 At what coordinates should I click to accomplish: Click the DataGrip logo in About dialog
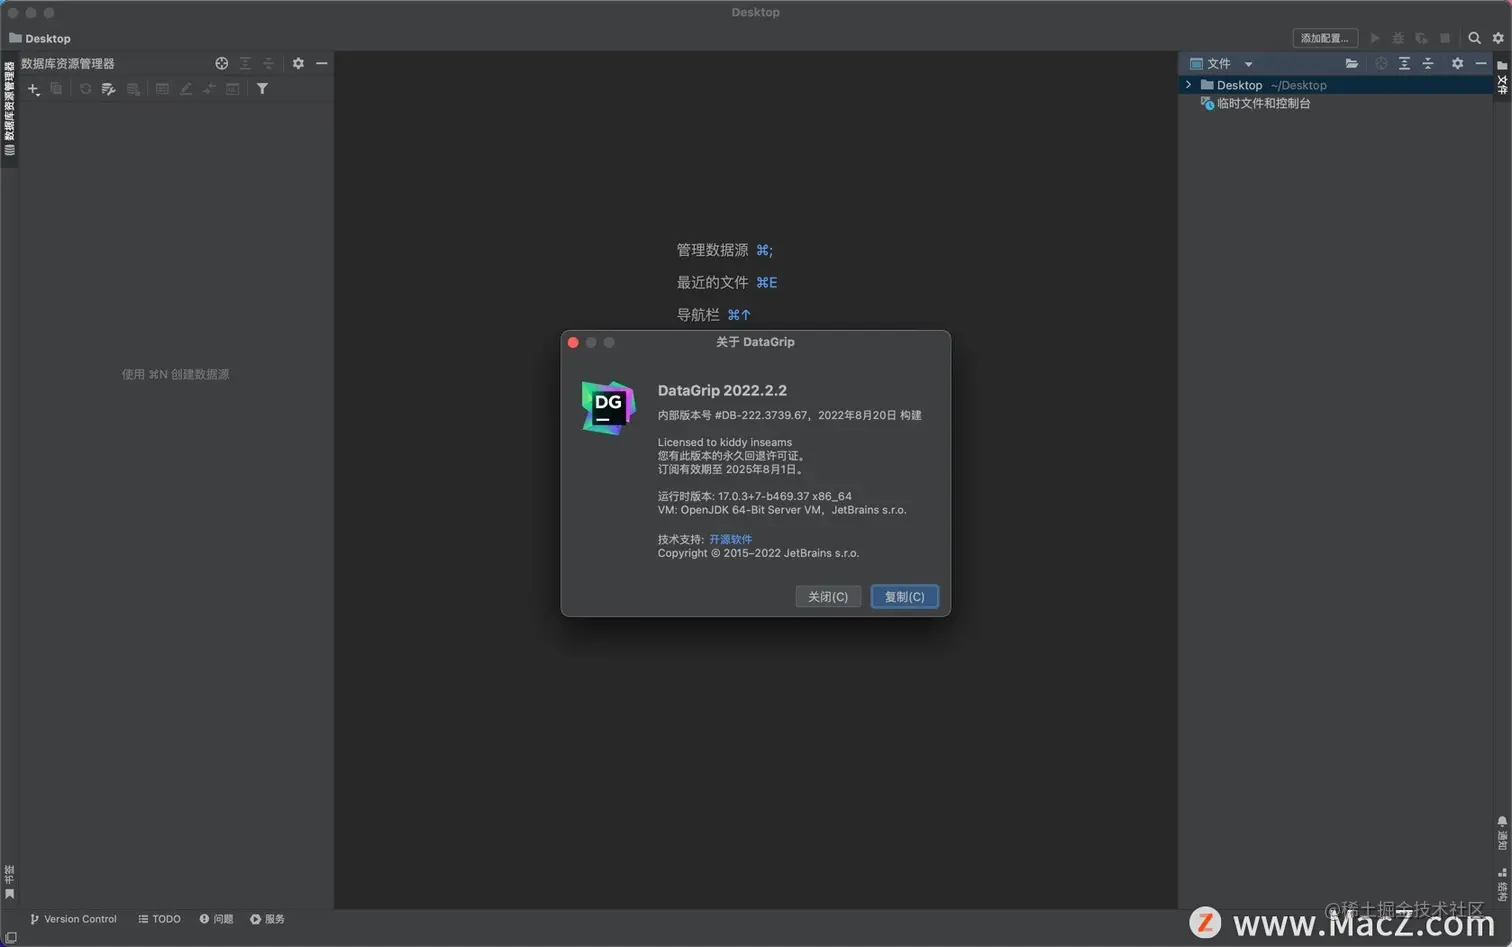(x=608, y=407)
